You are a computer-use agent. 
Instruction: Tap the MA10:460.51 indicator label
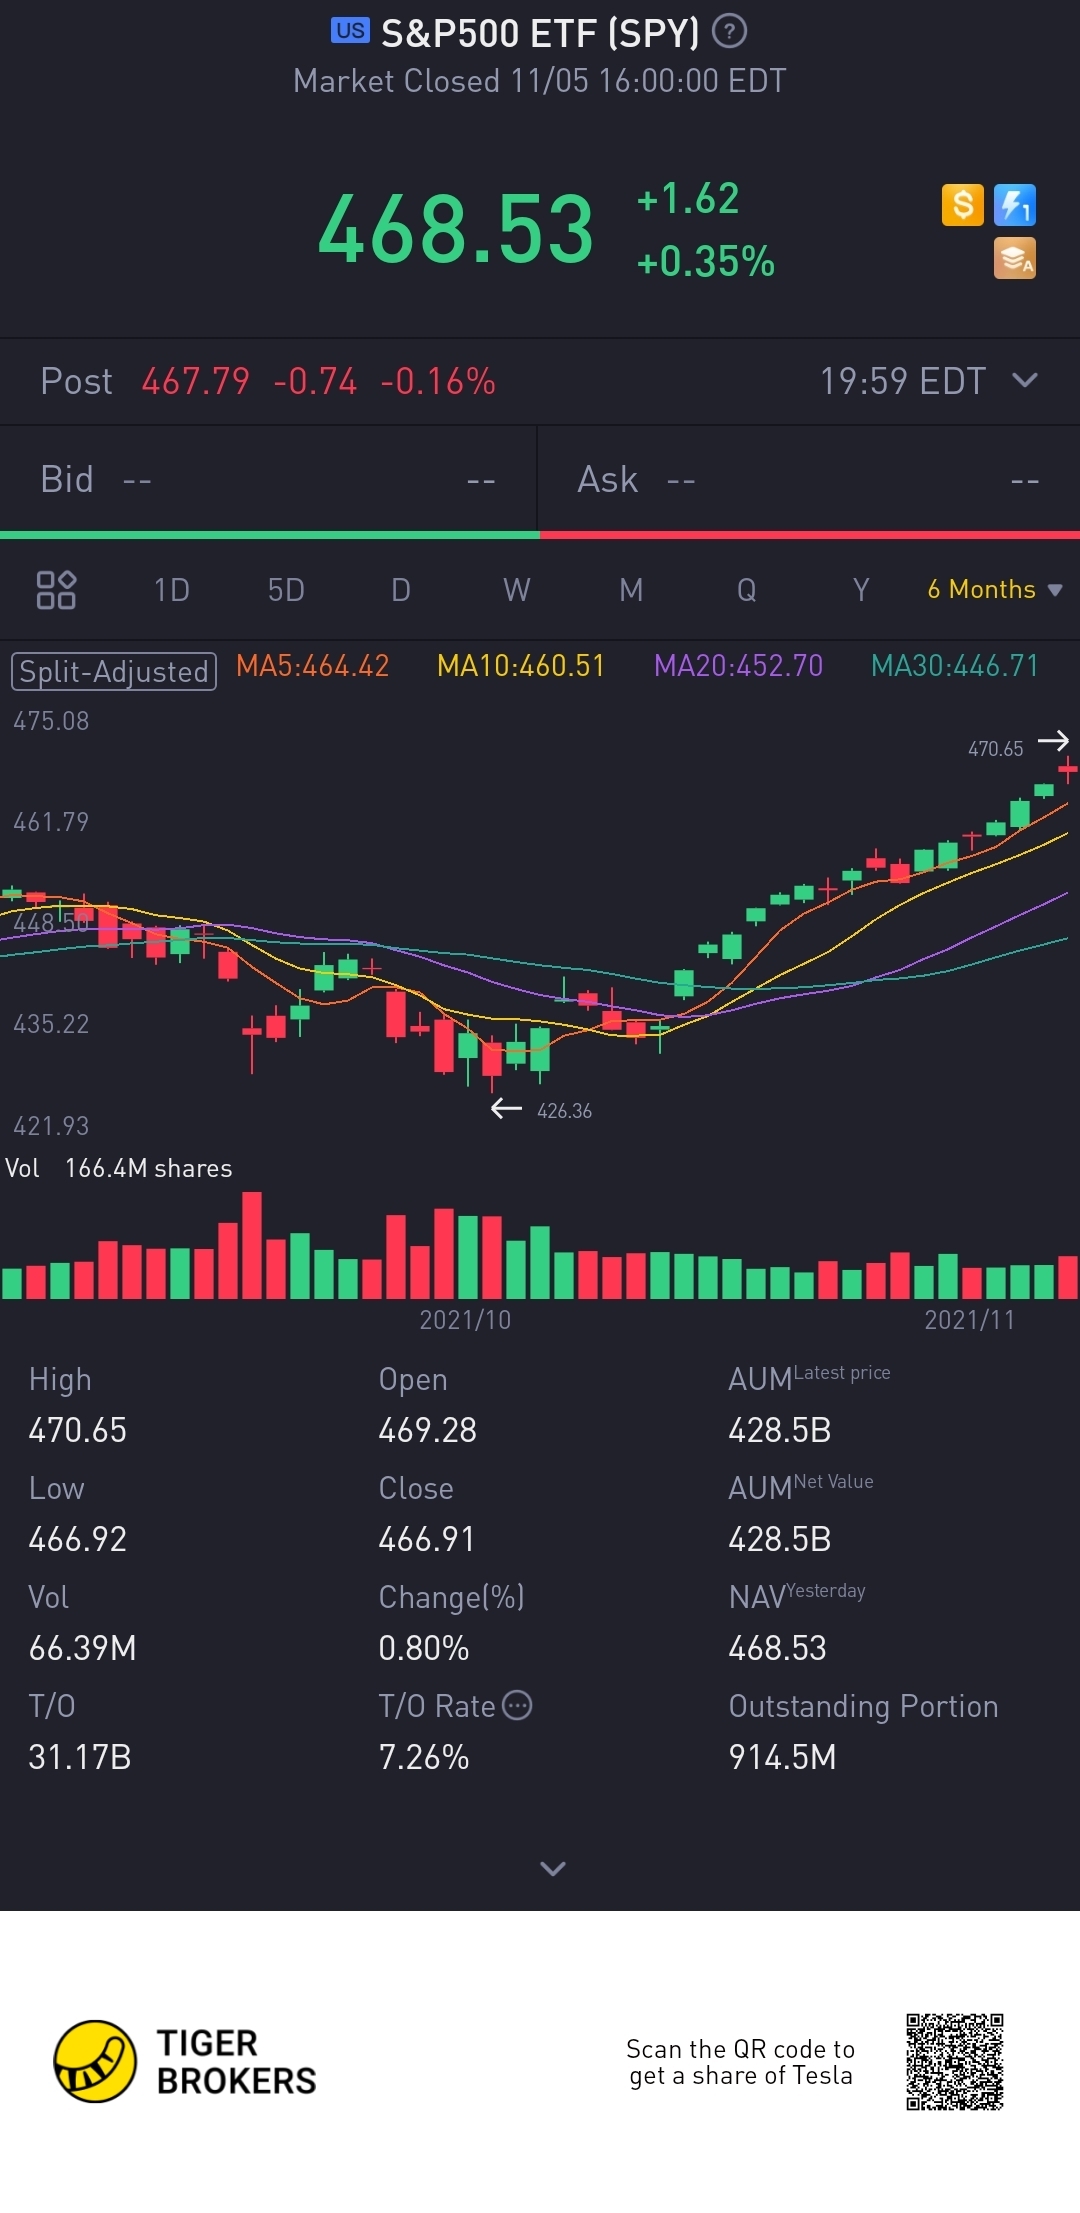pyautogui.click(x=521, y=666)
